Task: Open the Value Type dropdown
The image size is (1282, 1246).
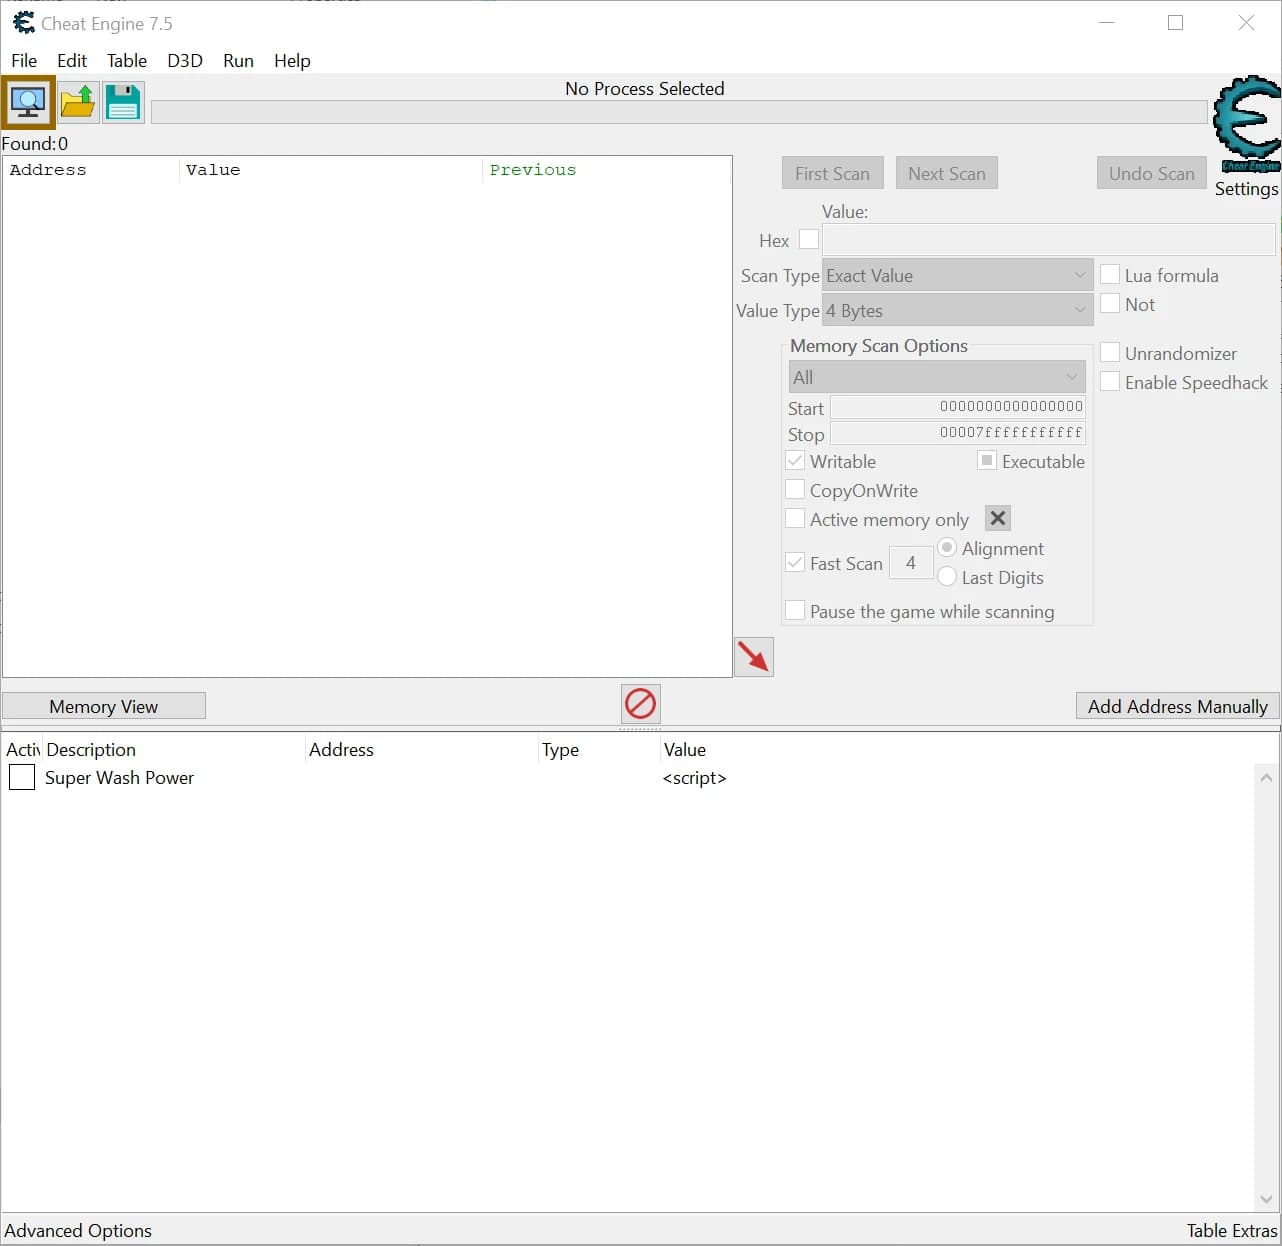Action: pyautogui.click(x=957, y=310)
